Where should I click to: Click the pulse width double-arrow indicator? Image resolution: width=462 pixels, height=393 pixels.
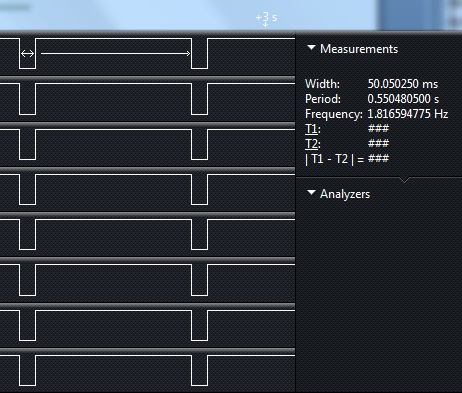tap(27, 53)
